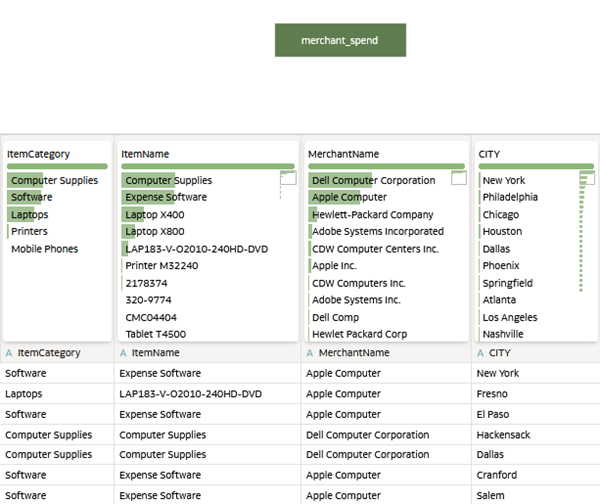Select Adobe Systems Inc. merchant value
The width and height of the screenshot is (600, 504).
pos(356,300)
